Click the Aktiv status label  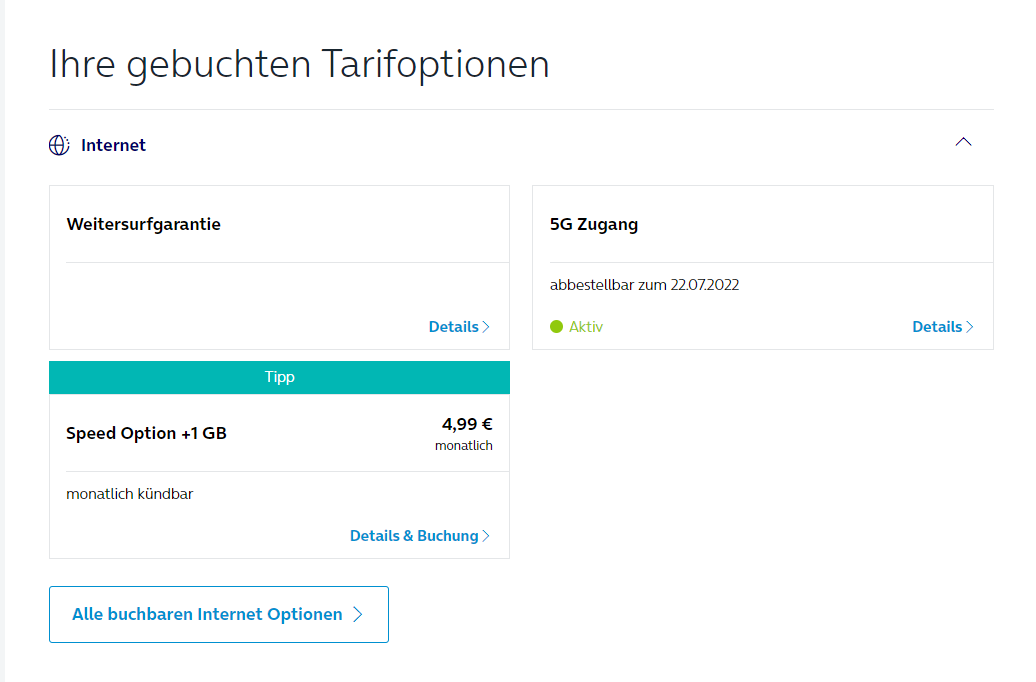(x=586, y=326)
